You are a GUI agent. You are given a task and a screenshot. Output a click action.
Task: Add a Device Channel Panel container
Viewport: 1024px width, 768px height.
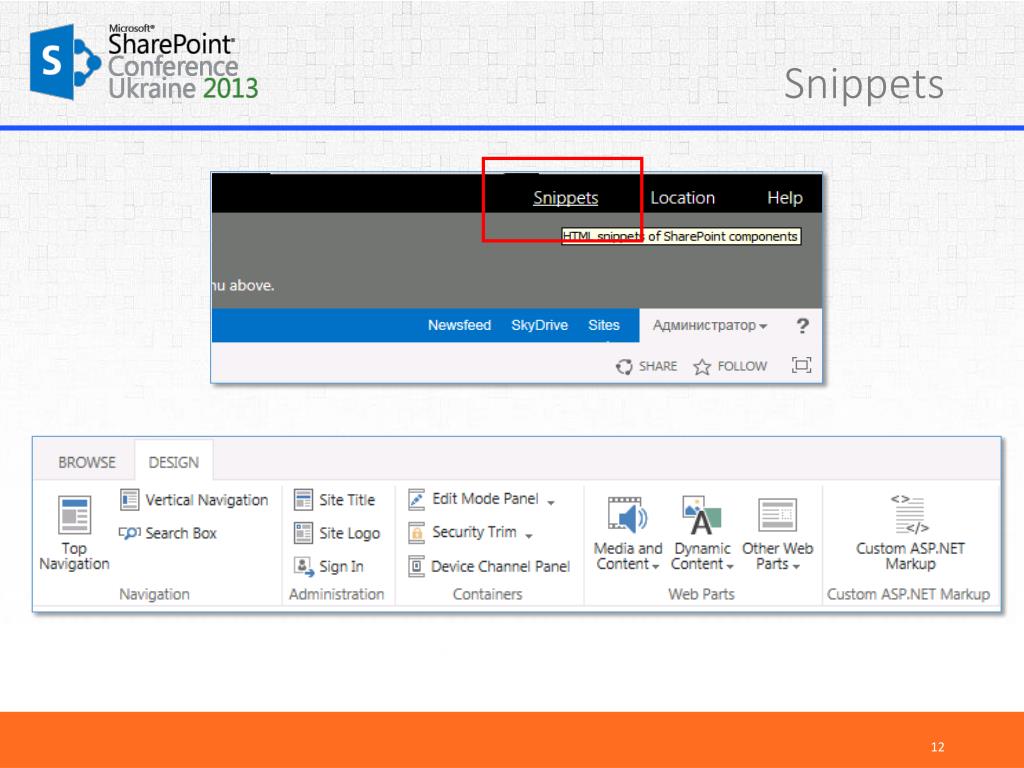pyautogui.click(x=488, y=566)
